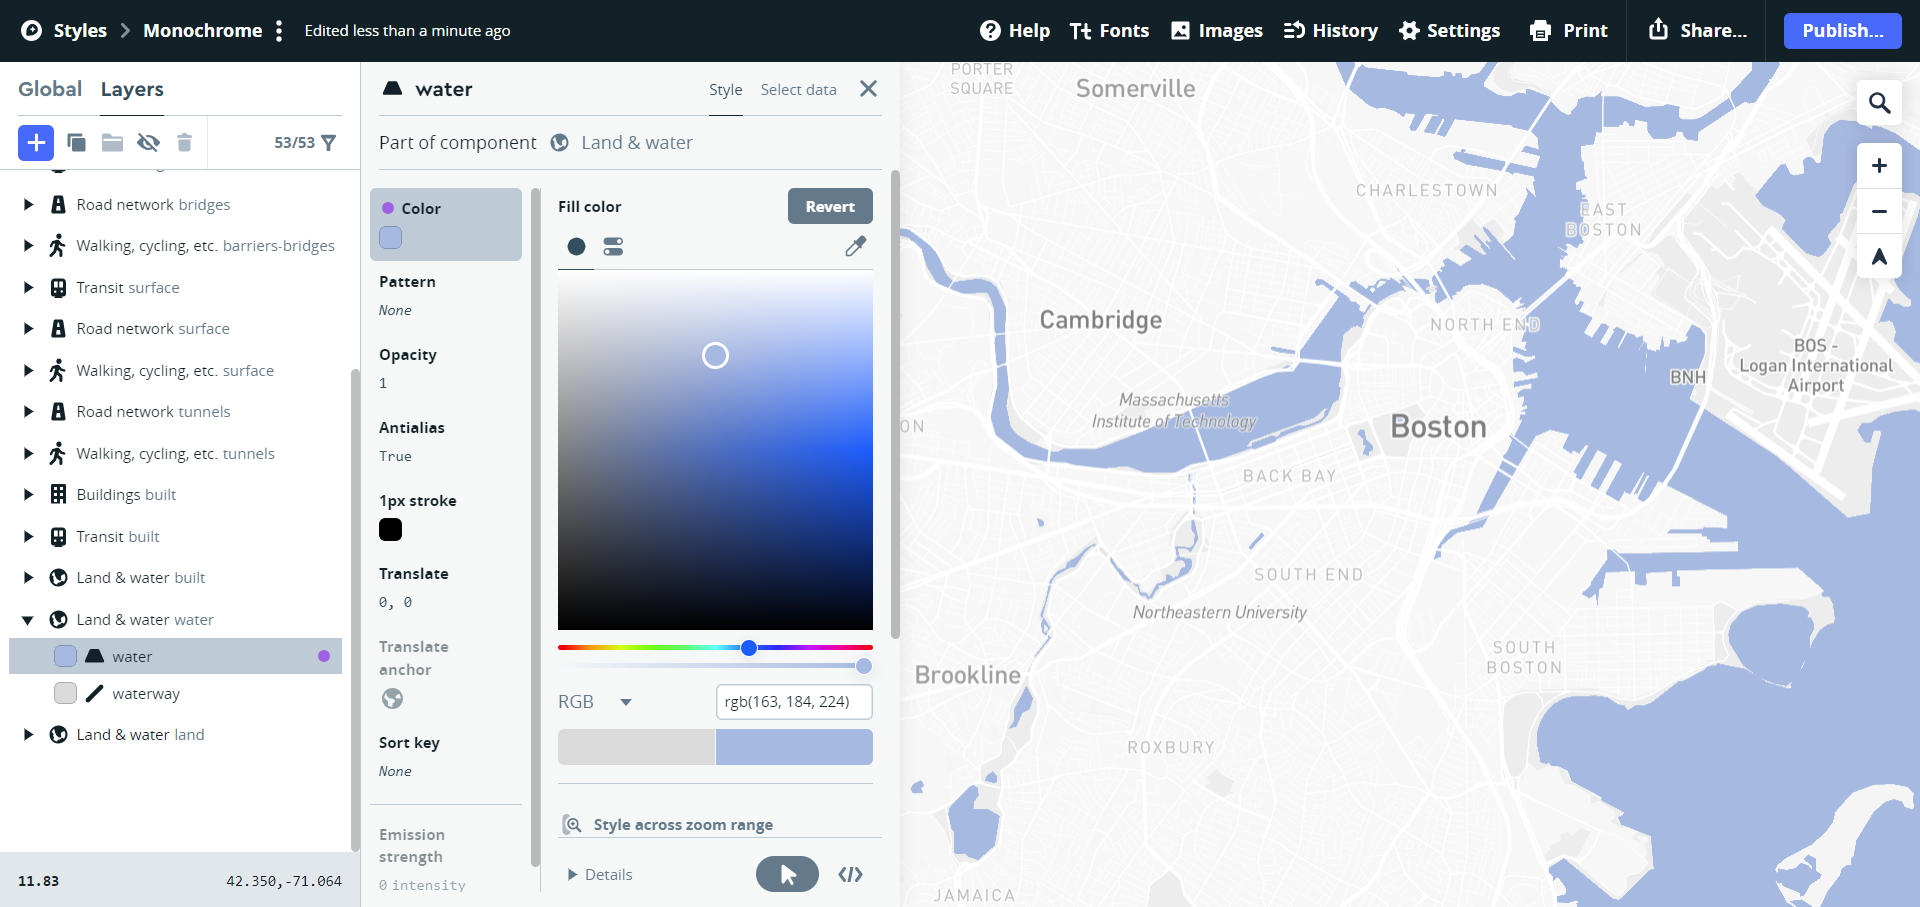Open the layer filter funnel icon
The image size is (1920, 907).
tap(328, 143)
